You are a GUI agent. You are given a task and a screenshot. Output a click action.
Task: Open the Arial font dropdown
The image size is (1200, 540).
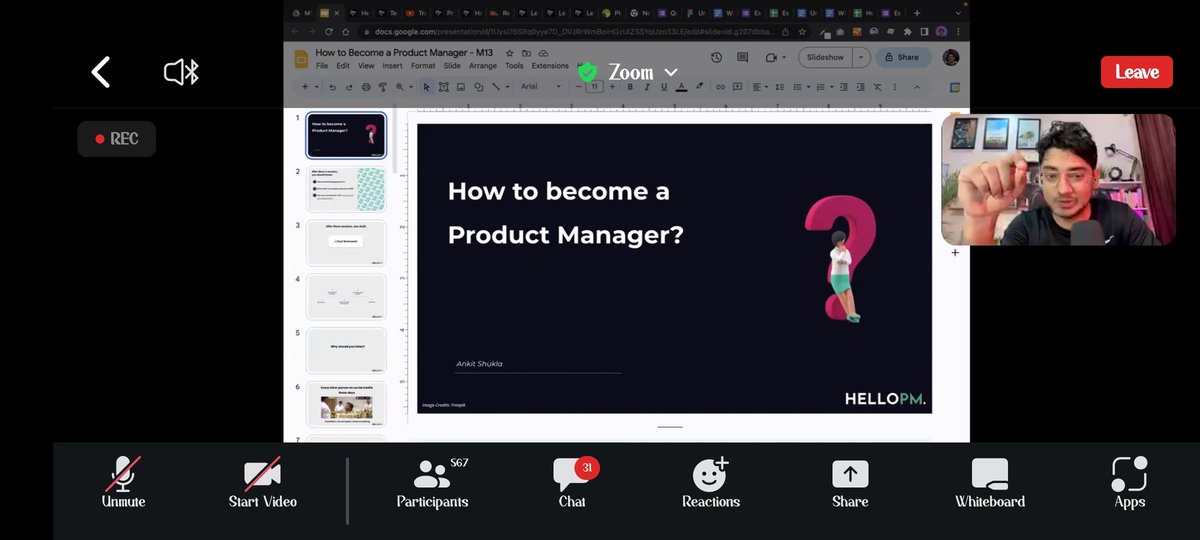coord(541,87)
